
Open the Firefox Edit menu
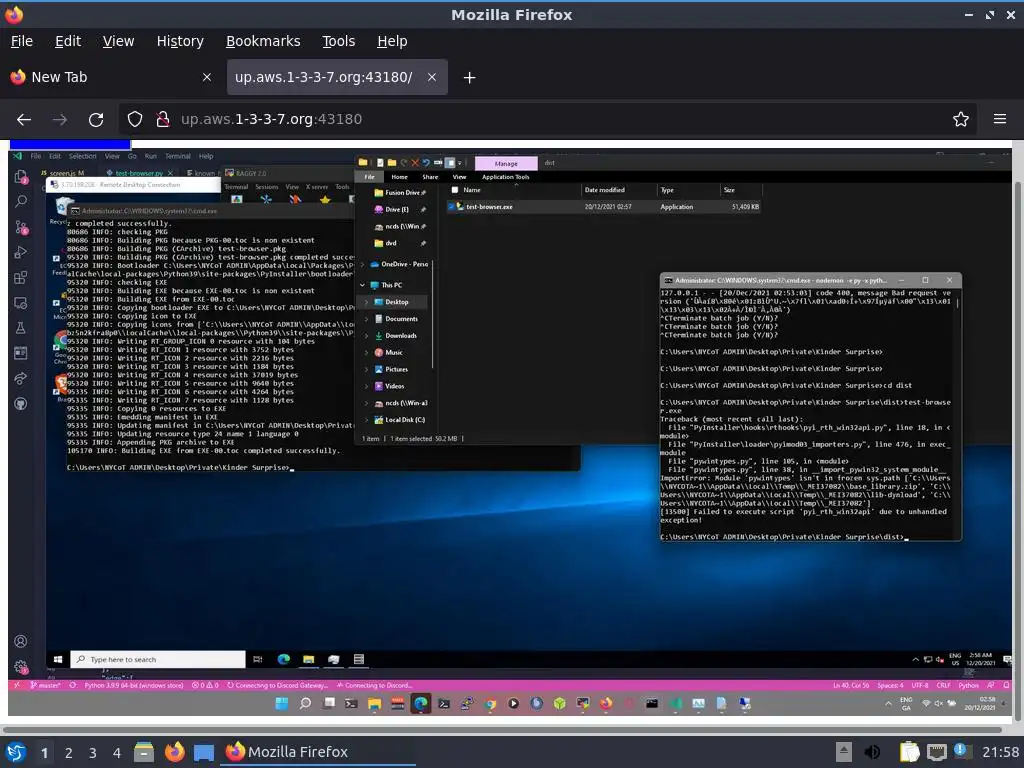click(68, 41)
